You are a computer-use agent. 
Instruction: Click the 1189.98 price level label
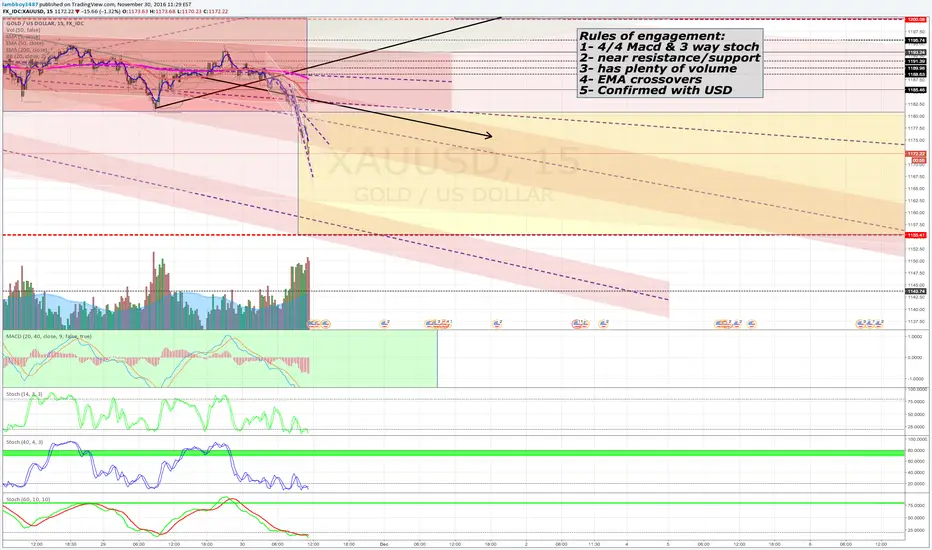pos(915,68)
